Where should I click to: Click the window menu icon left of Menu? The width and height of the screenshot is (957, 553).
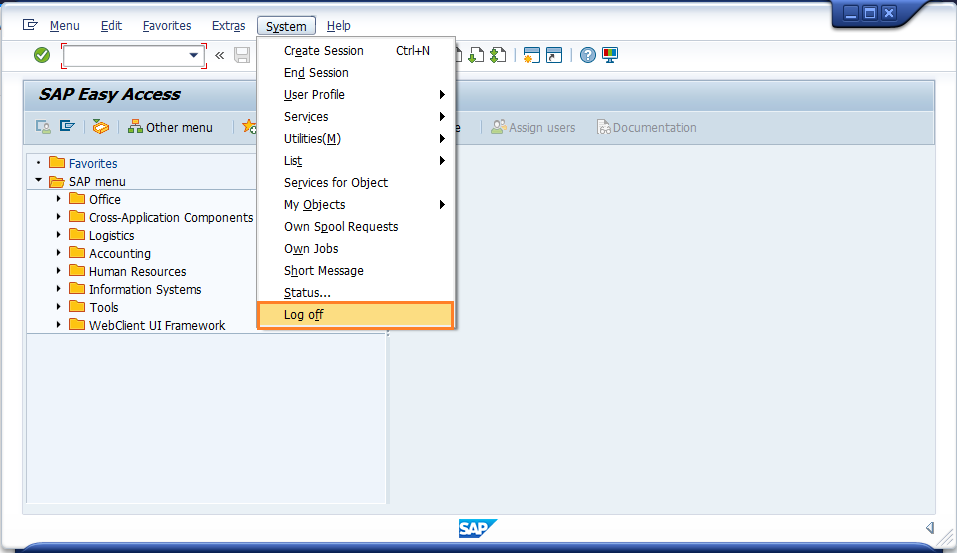(30, 25)
